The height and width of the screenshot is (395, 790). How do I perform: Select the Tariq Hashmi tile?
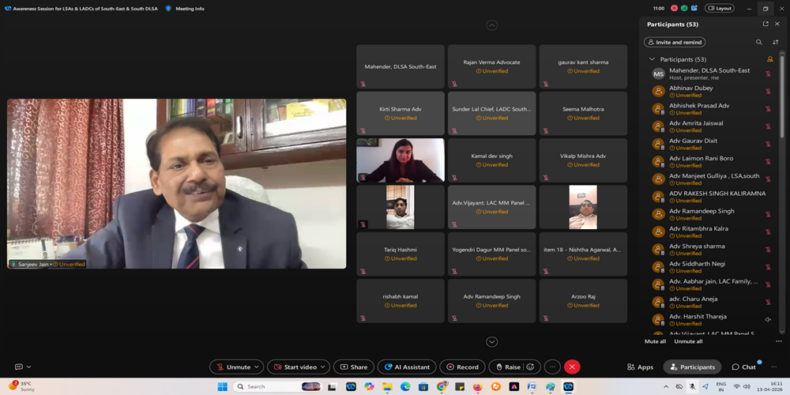[401, 254]
